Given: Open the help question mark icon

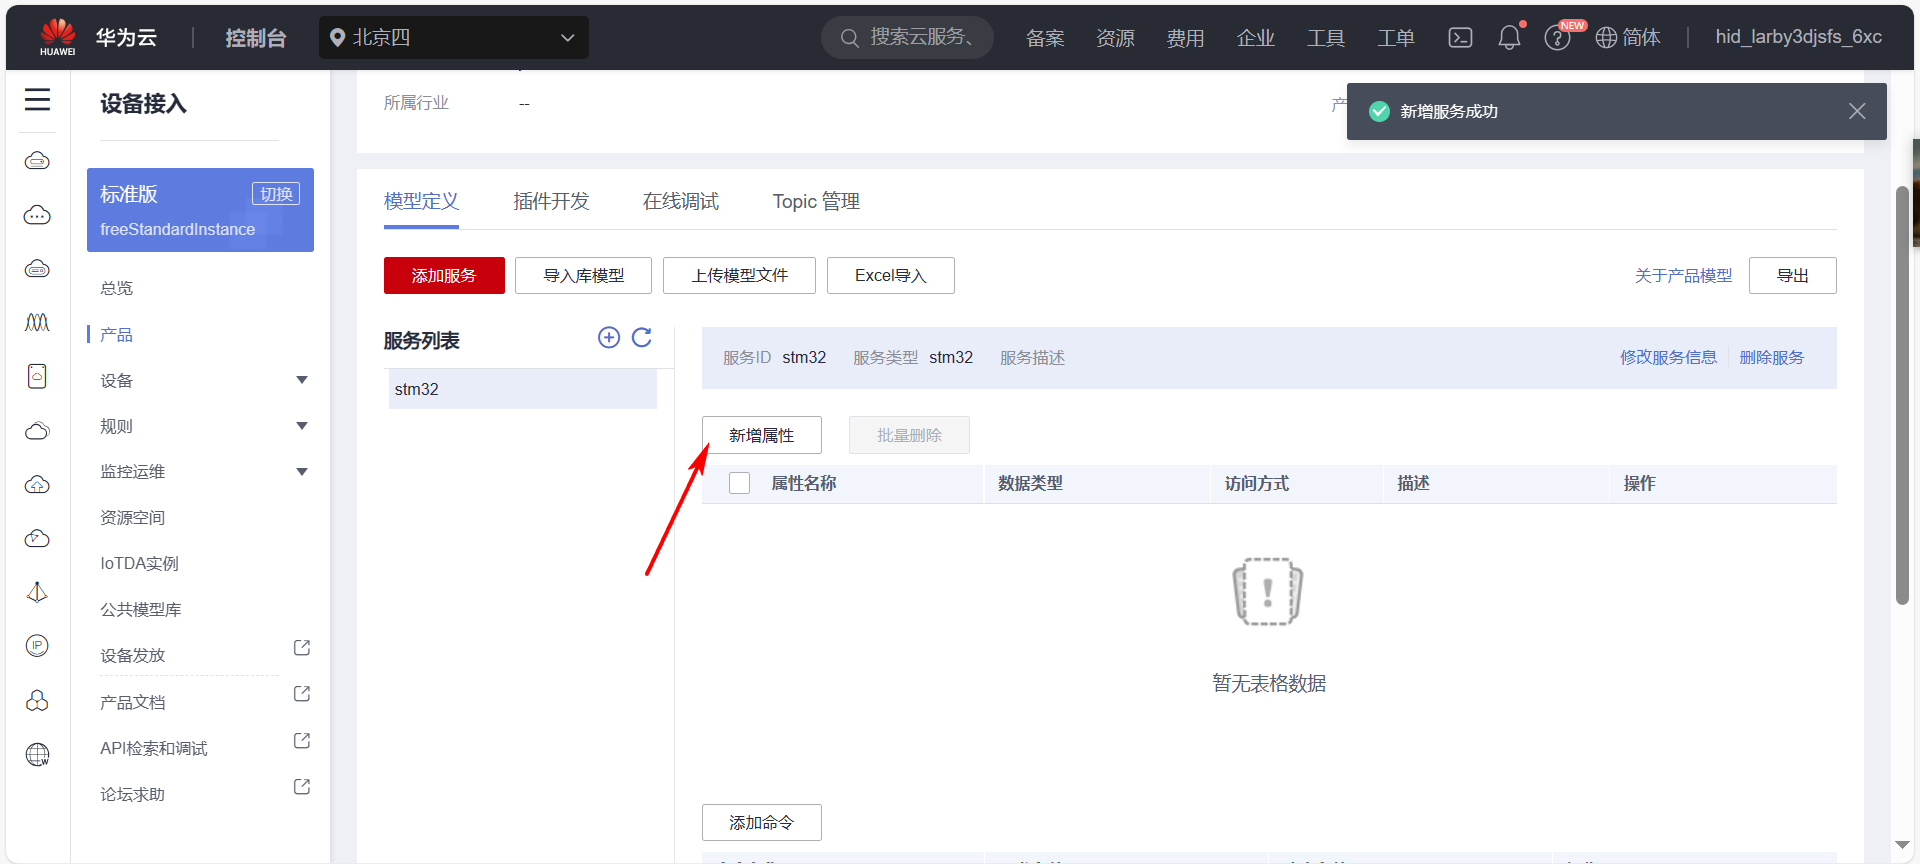Looking at the screenshot, I should (1556, 38).
